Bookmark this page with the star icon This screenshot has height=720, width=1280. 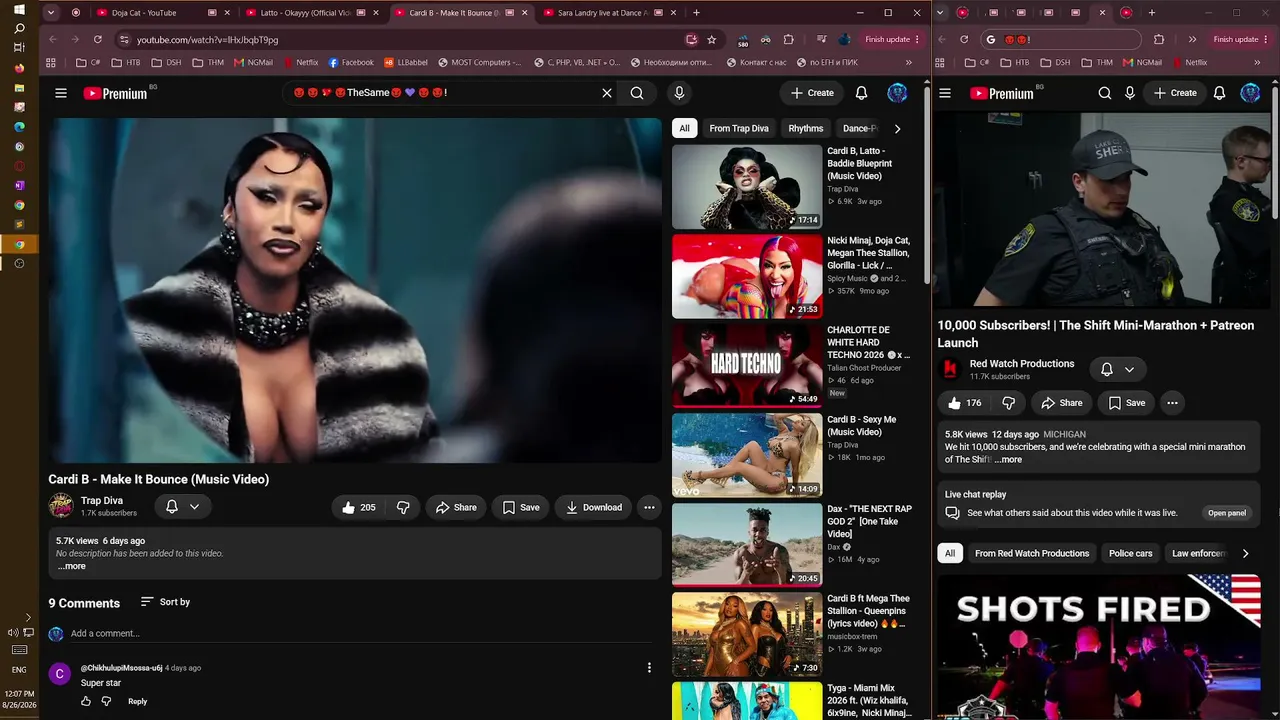point(711,39)
